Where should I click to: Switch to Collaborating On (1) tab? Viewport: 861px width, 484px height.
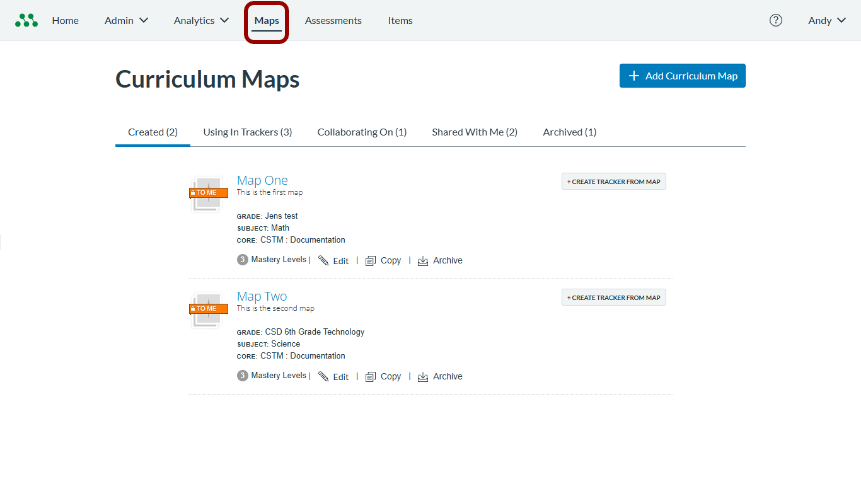pyautogui.click(x=362, y=132)
